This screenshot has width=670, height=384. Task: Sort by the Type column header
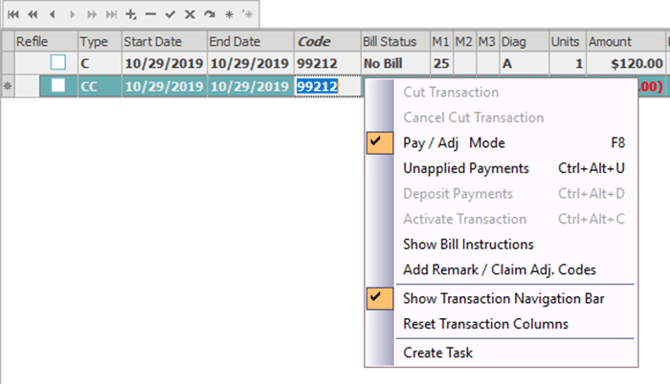click(100, 41)
